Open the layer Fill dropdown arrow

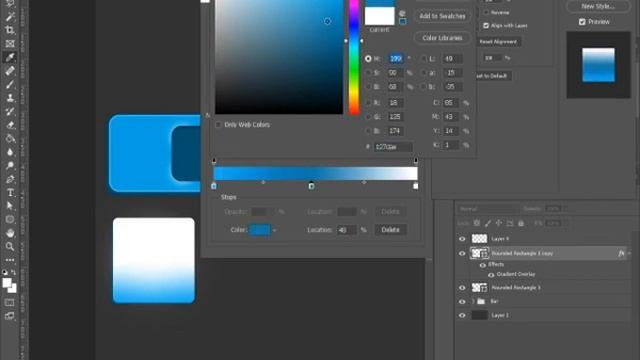(x=565, y=223)
